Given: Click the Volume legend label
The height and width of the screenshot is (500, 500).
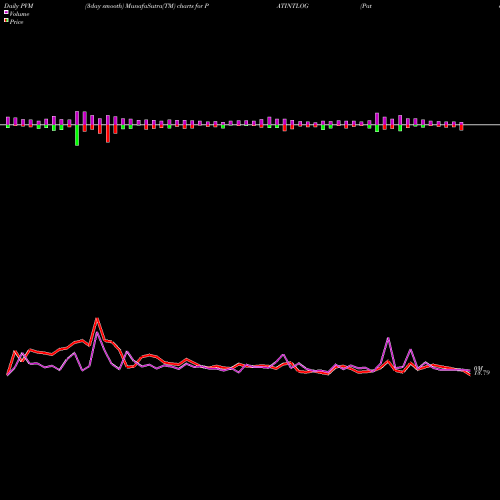Looking at the screenshot, I should coord(19,14).
